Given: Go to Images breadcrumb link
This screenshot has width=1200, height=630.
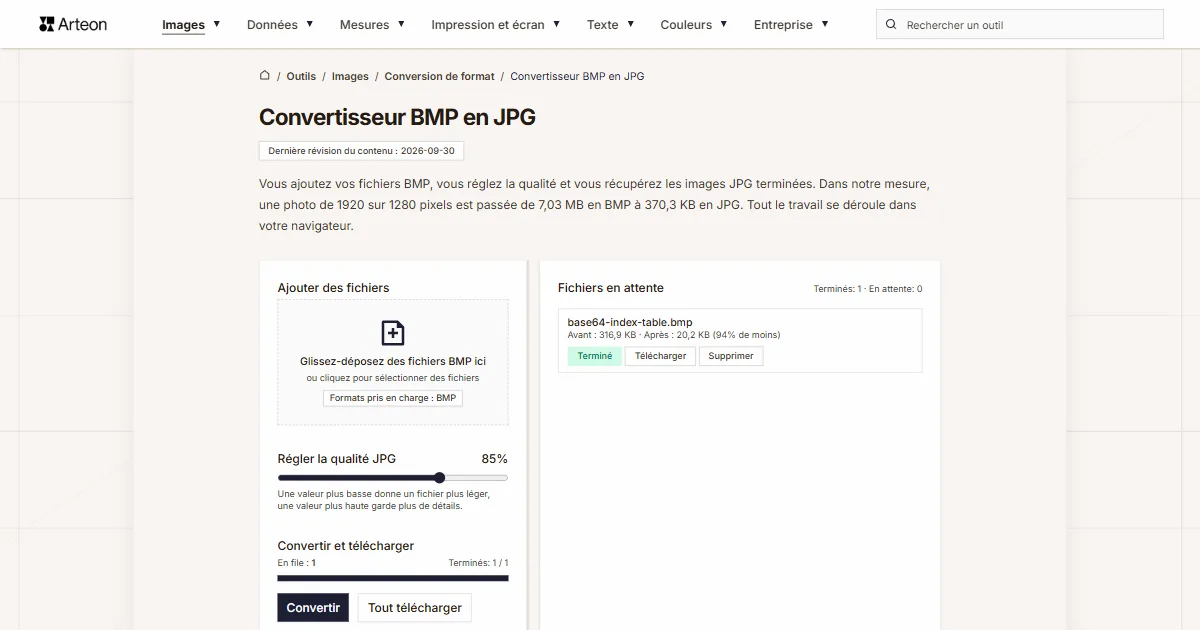Looking at the screenshot, I should [350, 76].
